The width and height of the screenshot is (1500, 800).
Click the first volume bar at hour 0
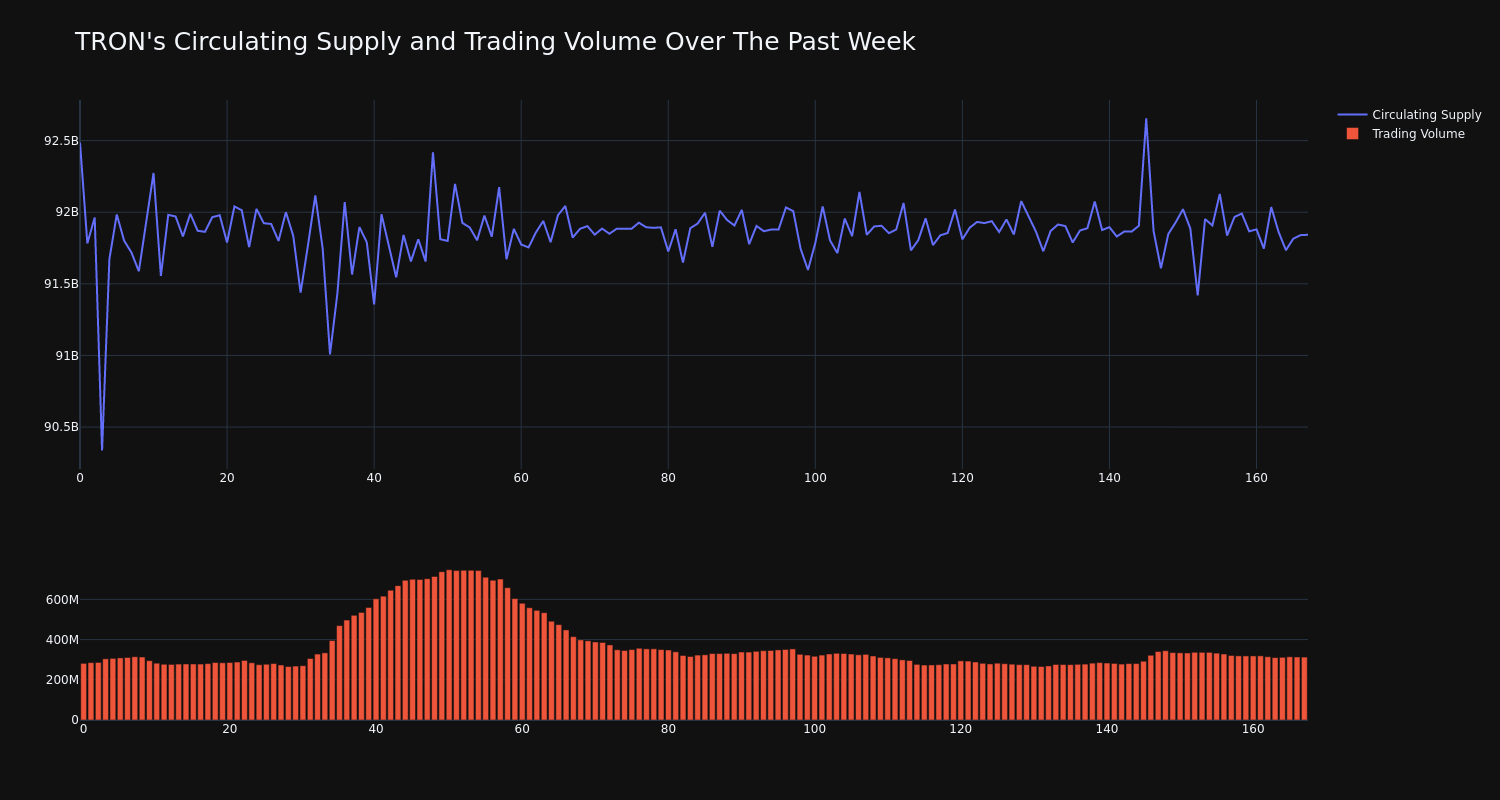pos(83,692)
